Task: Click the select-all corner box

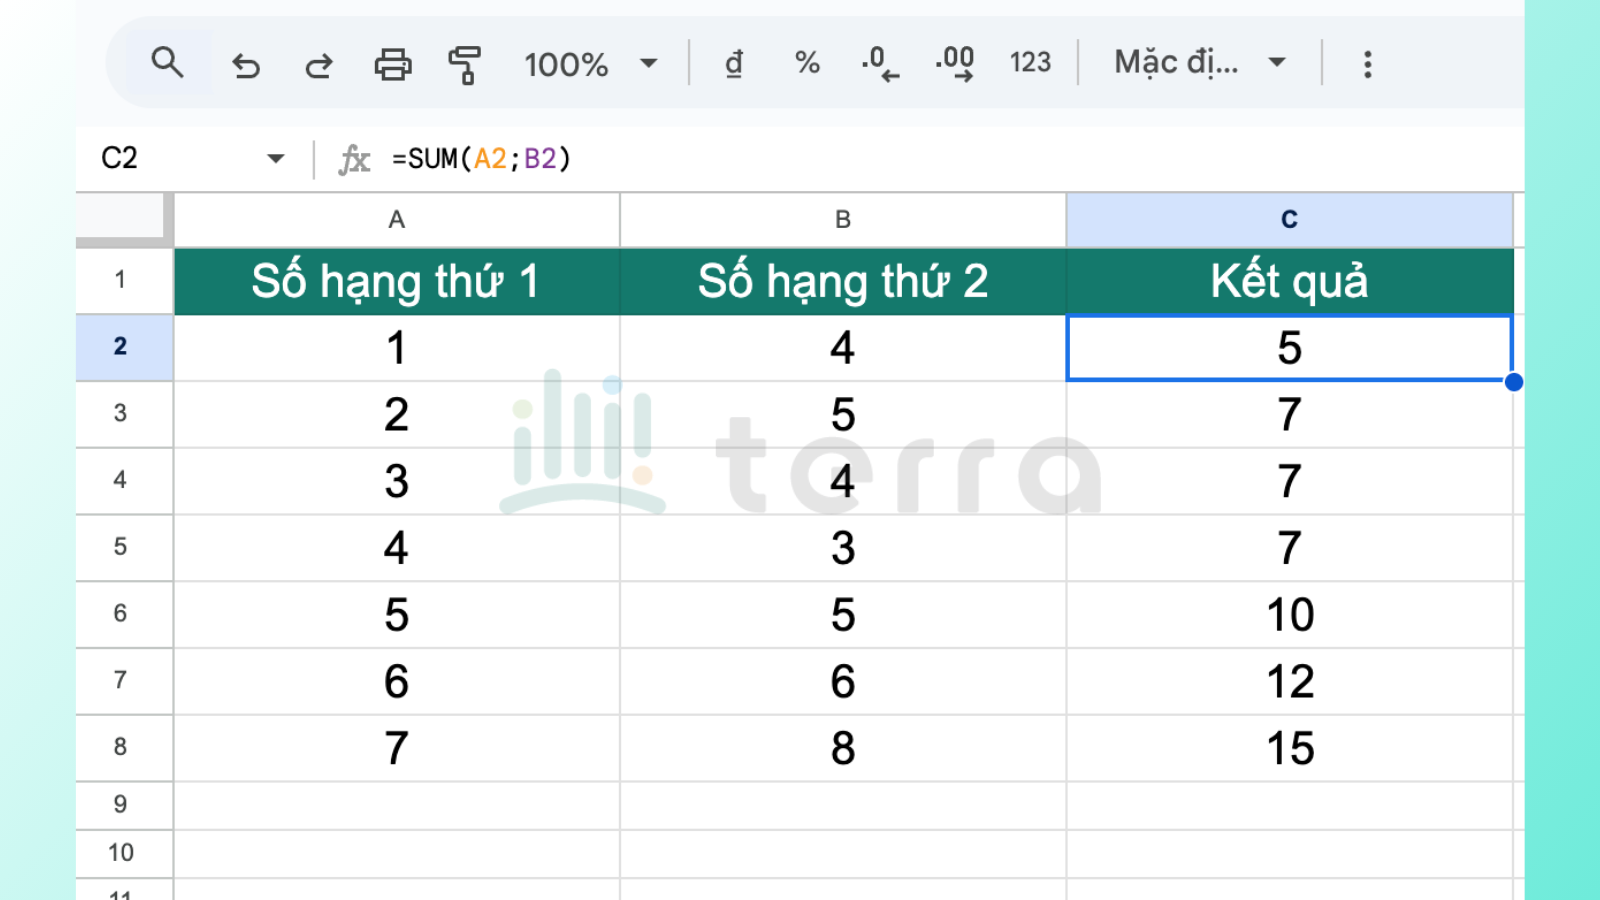Action: [120, 217]
